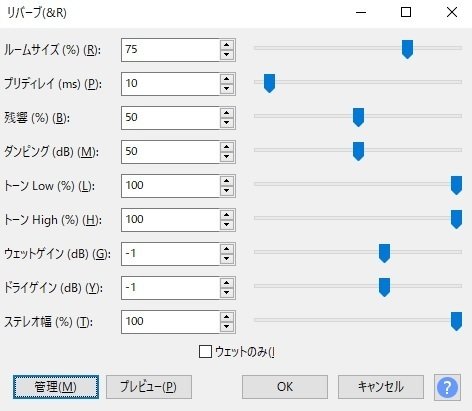Click the 残響 slider handle
This screenshot has width=472, height=411.
[x=358, y=117]
